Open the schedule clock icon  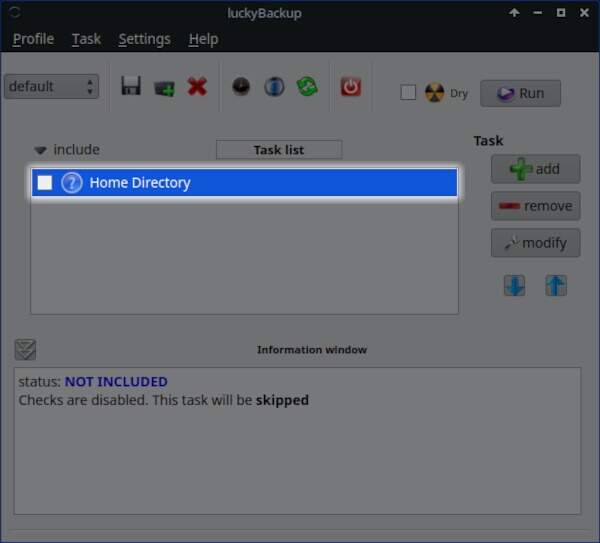click(241, 86)
